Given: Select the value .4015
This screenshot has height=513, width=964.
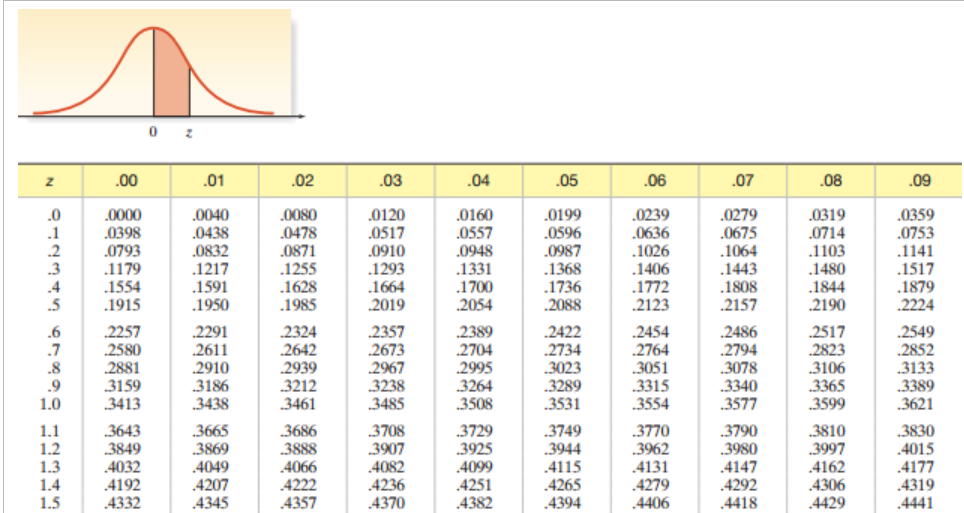Looking at the screenshot, I should click(916, 449).
